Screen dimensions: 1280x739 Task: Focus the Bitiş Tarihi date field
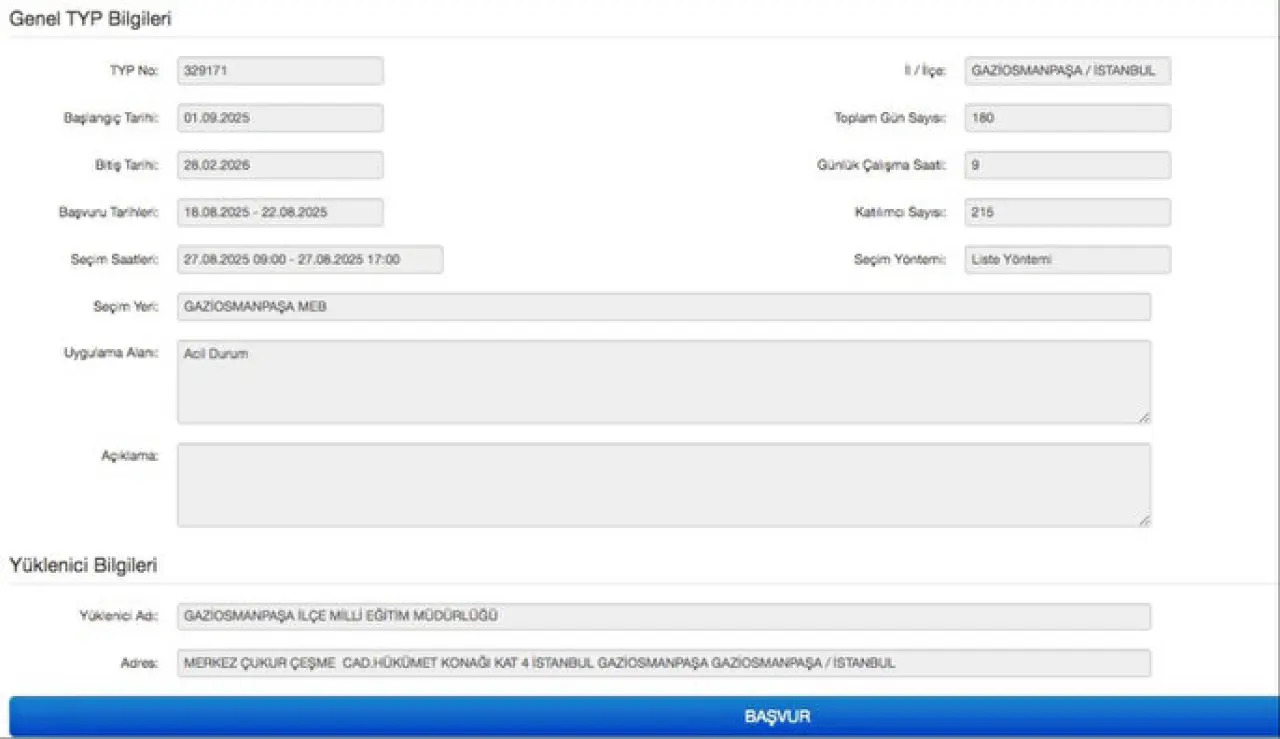(x=280, y=165)
